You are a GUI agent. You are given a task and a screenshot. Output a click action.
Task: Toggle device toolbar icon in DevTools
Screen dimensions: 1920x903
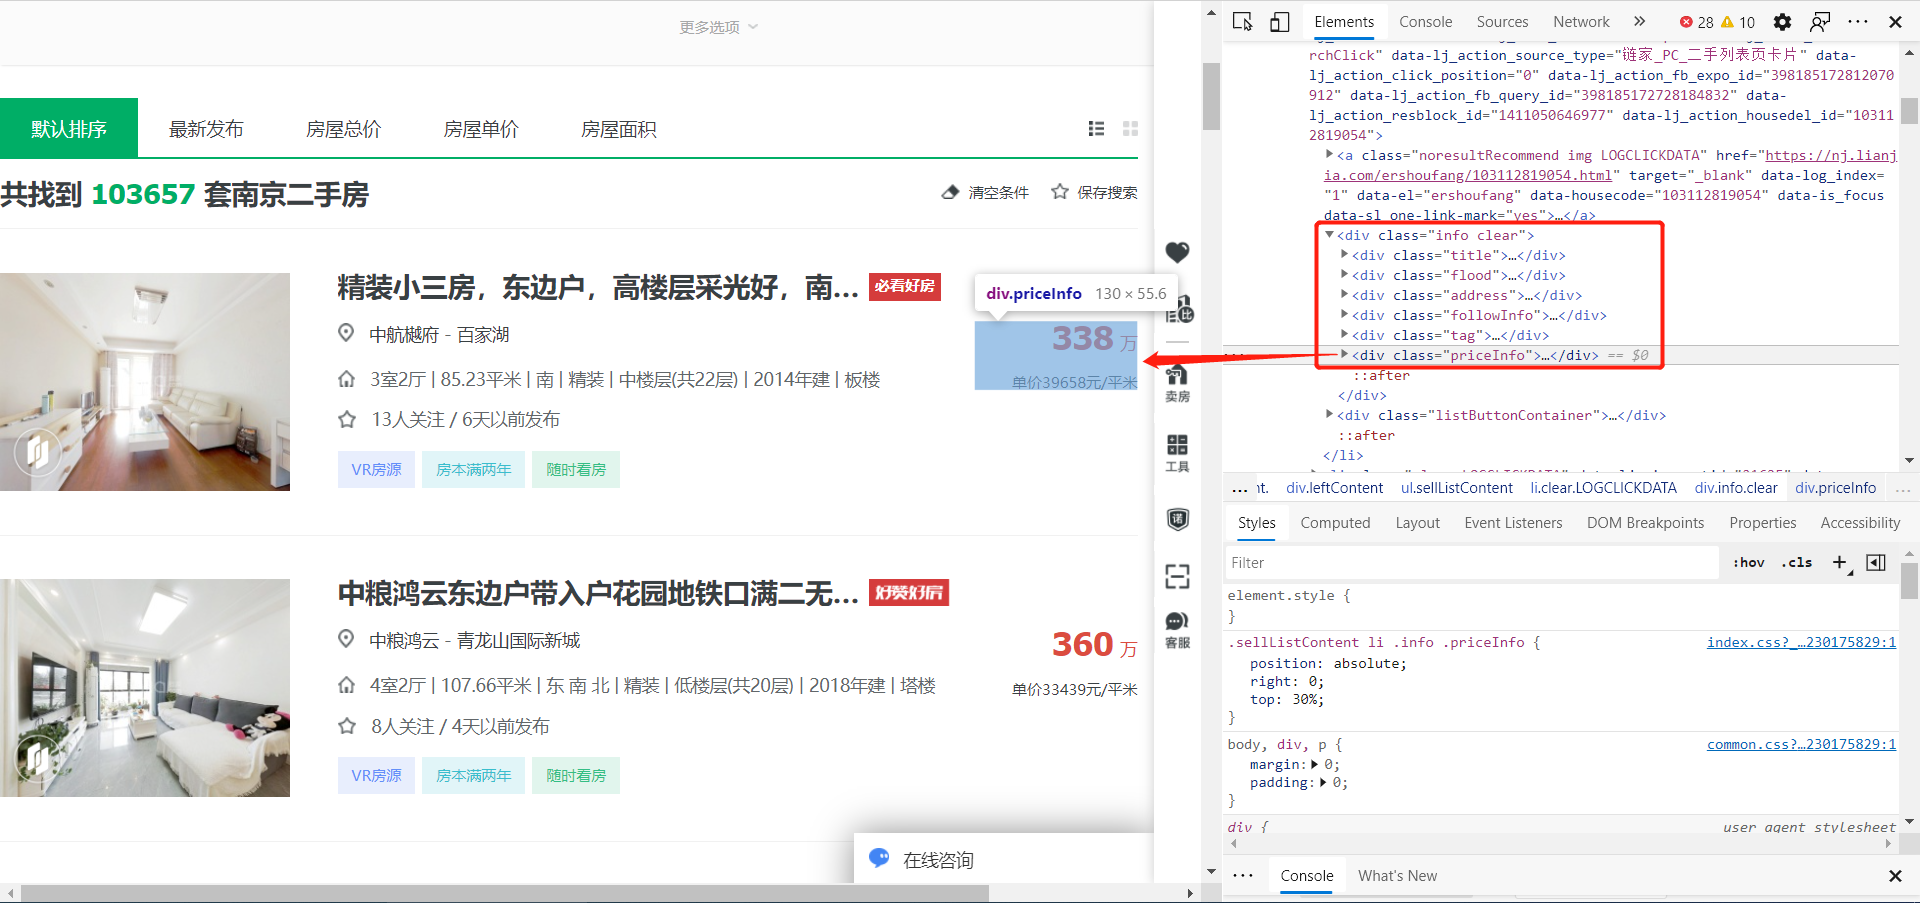click(1280, 22)
